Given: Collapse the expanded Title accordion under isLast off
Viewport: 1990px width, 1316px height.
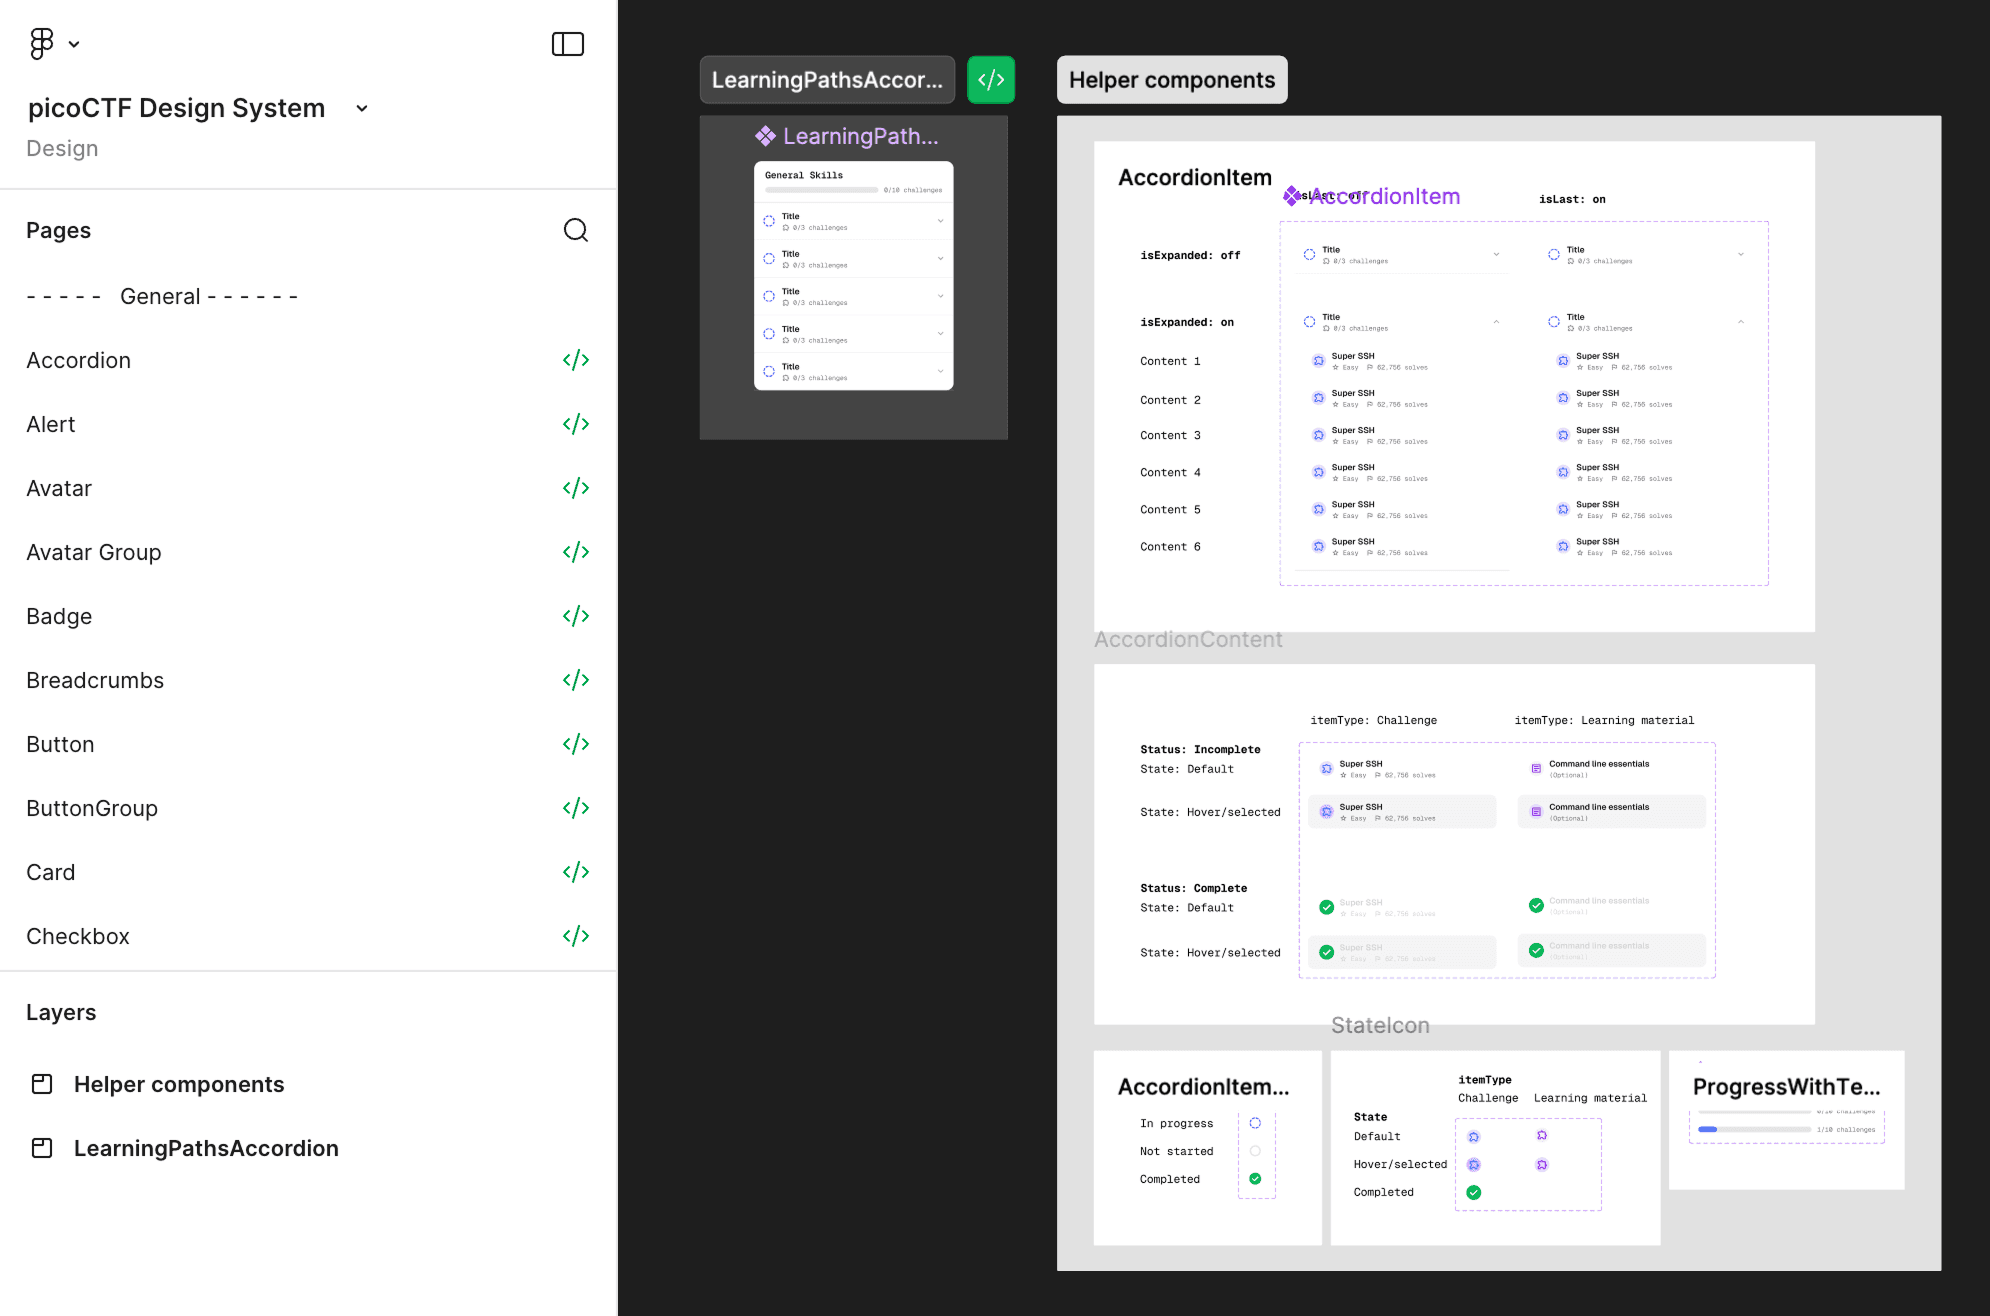Looking at the screenshot, I should tap(1496, 322).
